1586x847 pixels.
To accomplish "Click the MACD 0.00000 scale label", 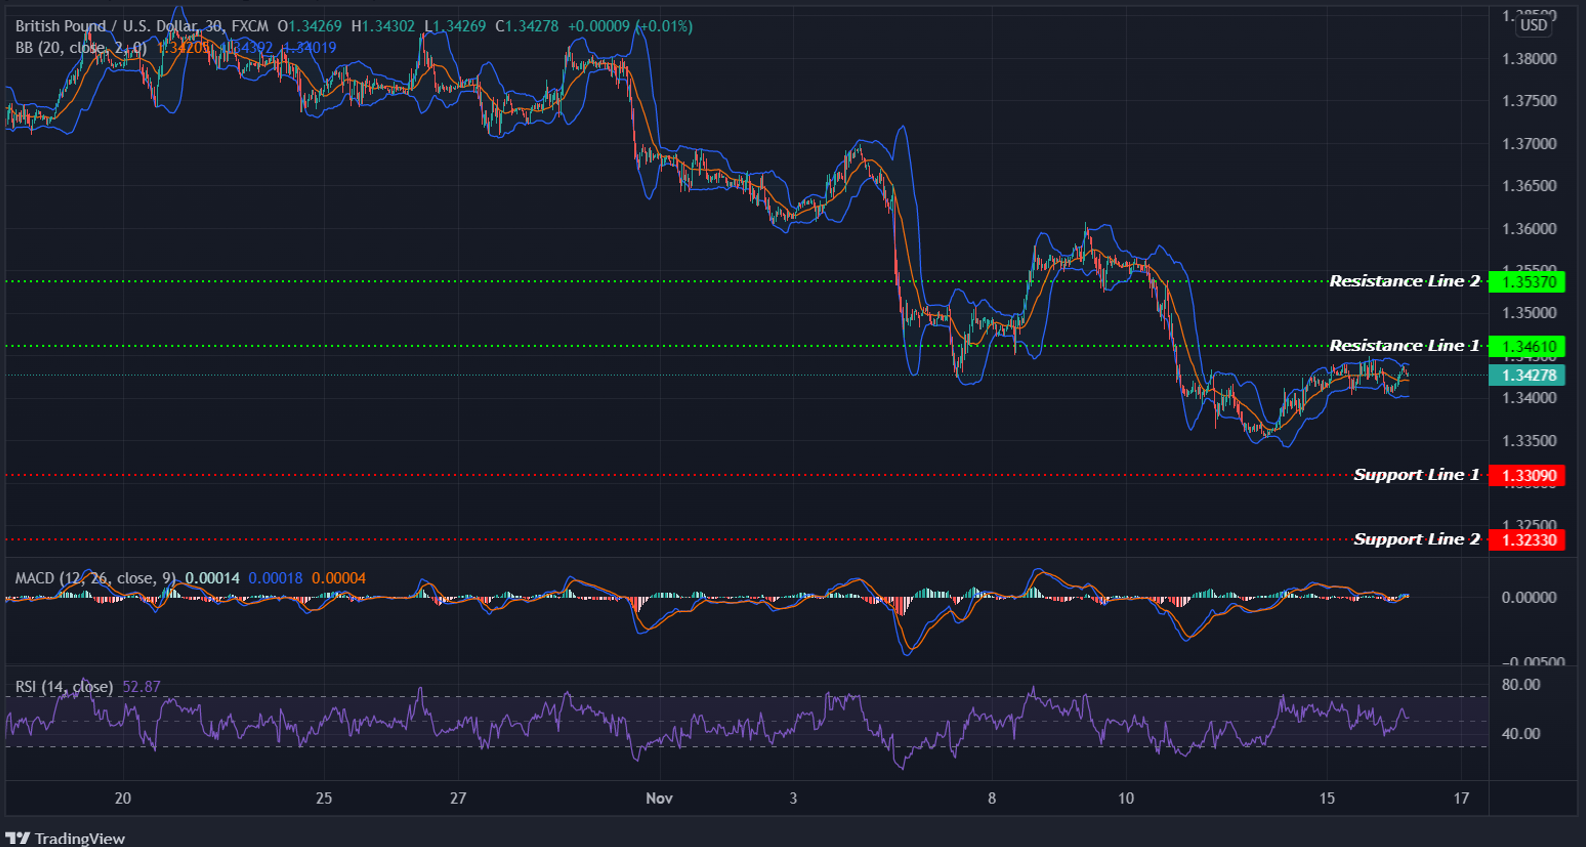I will [x=1529, y=598].
